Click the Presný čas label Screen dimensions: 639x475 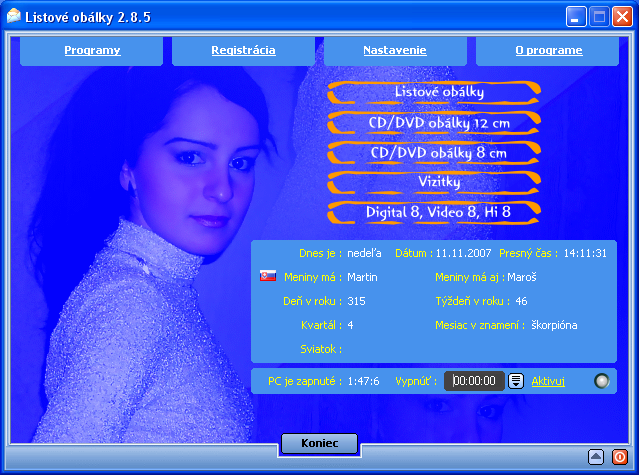click(x=528, y=253)
